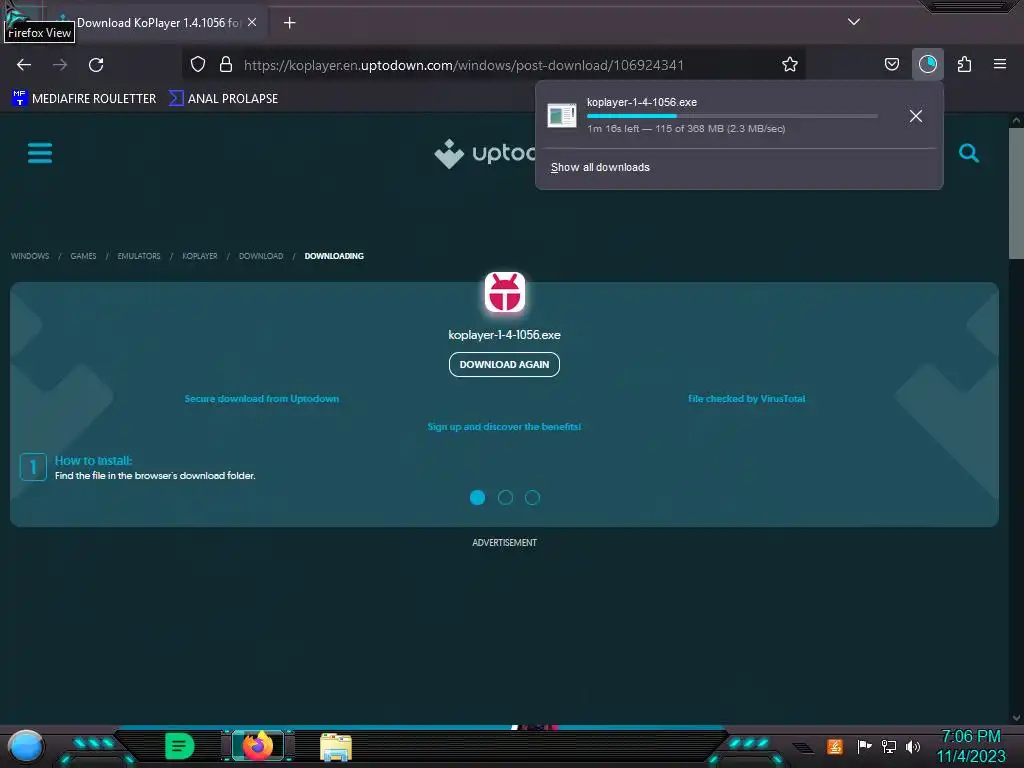Open the Firefox application hamburger menu
This screenshot has width=1024, height=768.
[999, 64]
